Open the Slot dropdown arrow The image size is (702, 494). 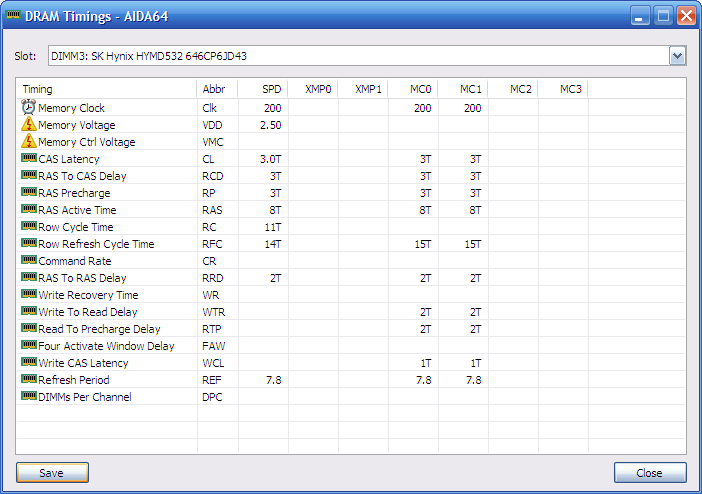pyautogui.click(x=677, y=56)
